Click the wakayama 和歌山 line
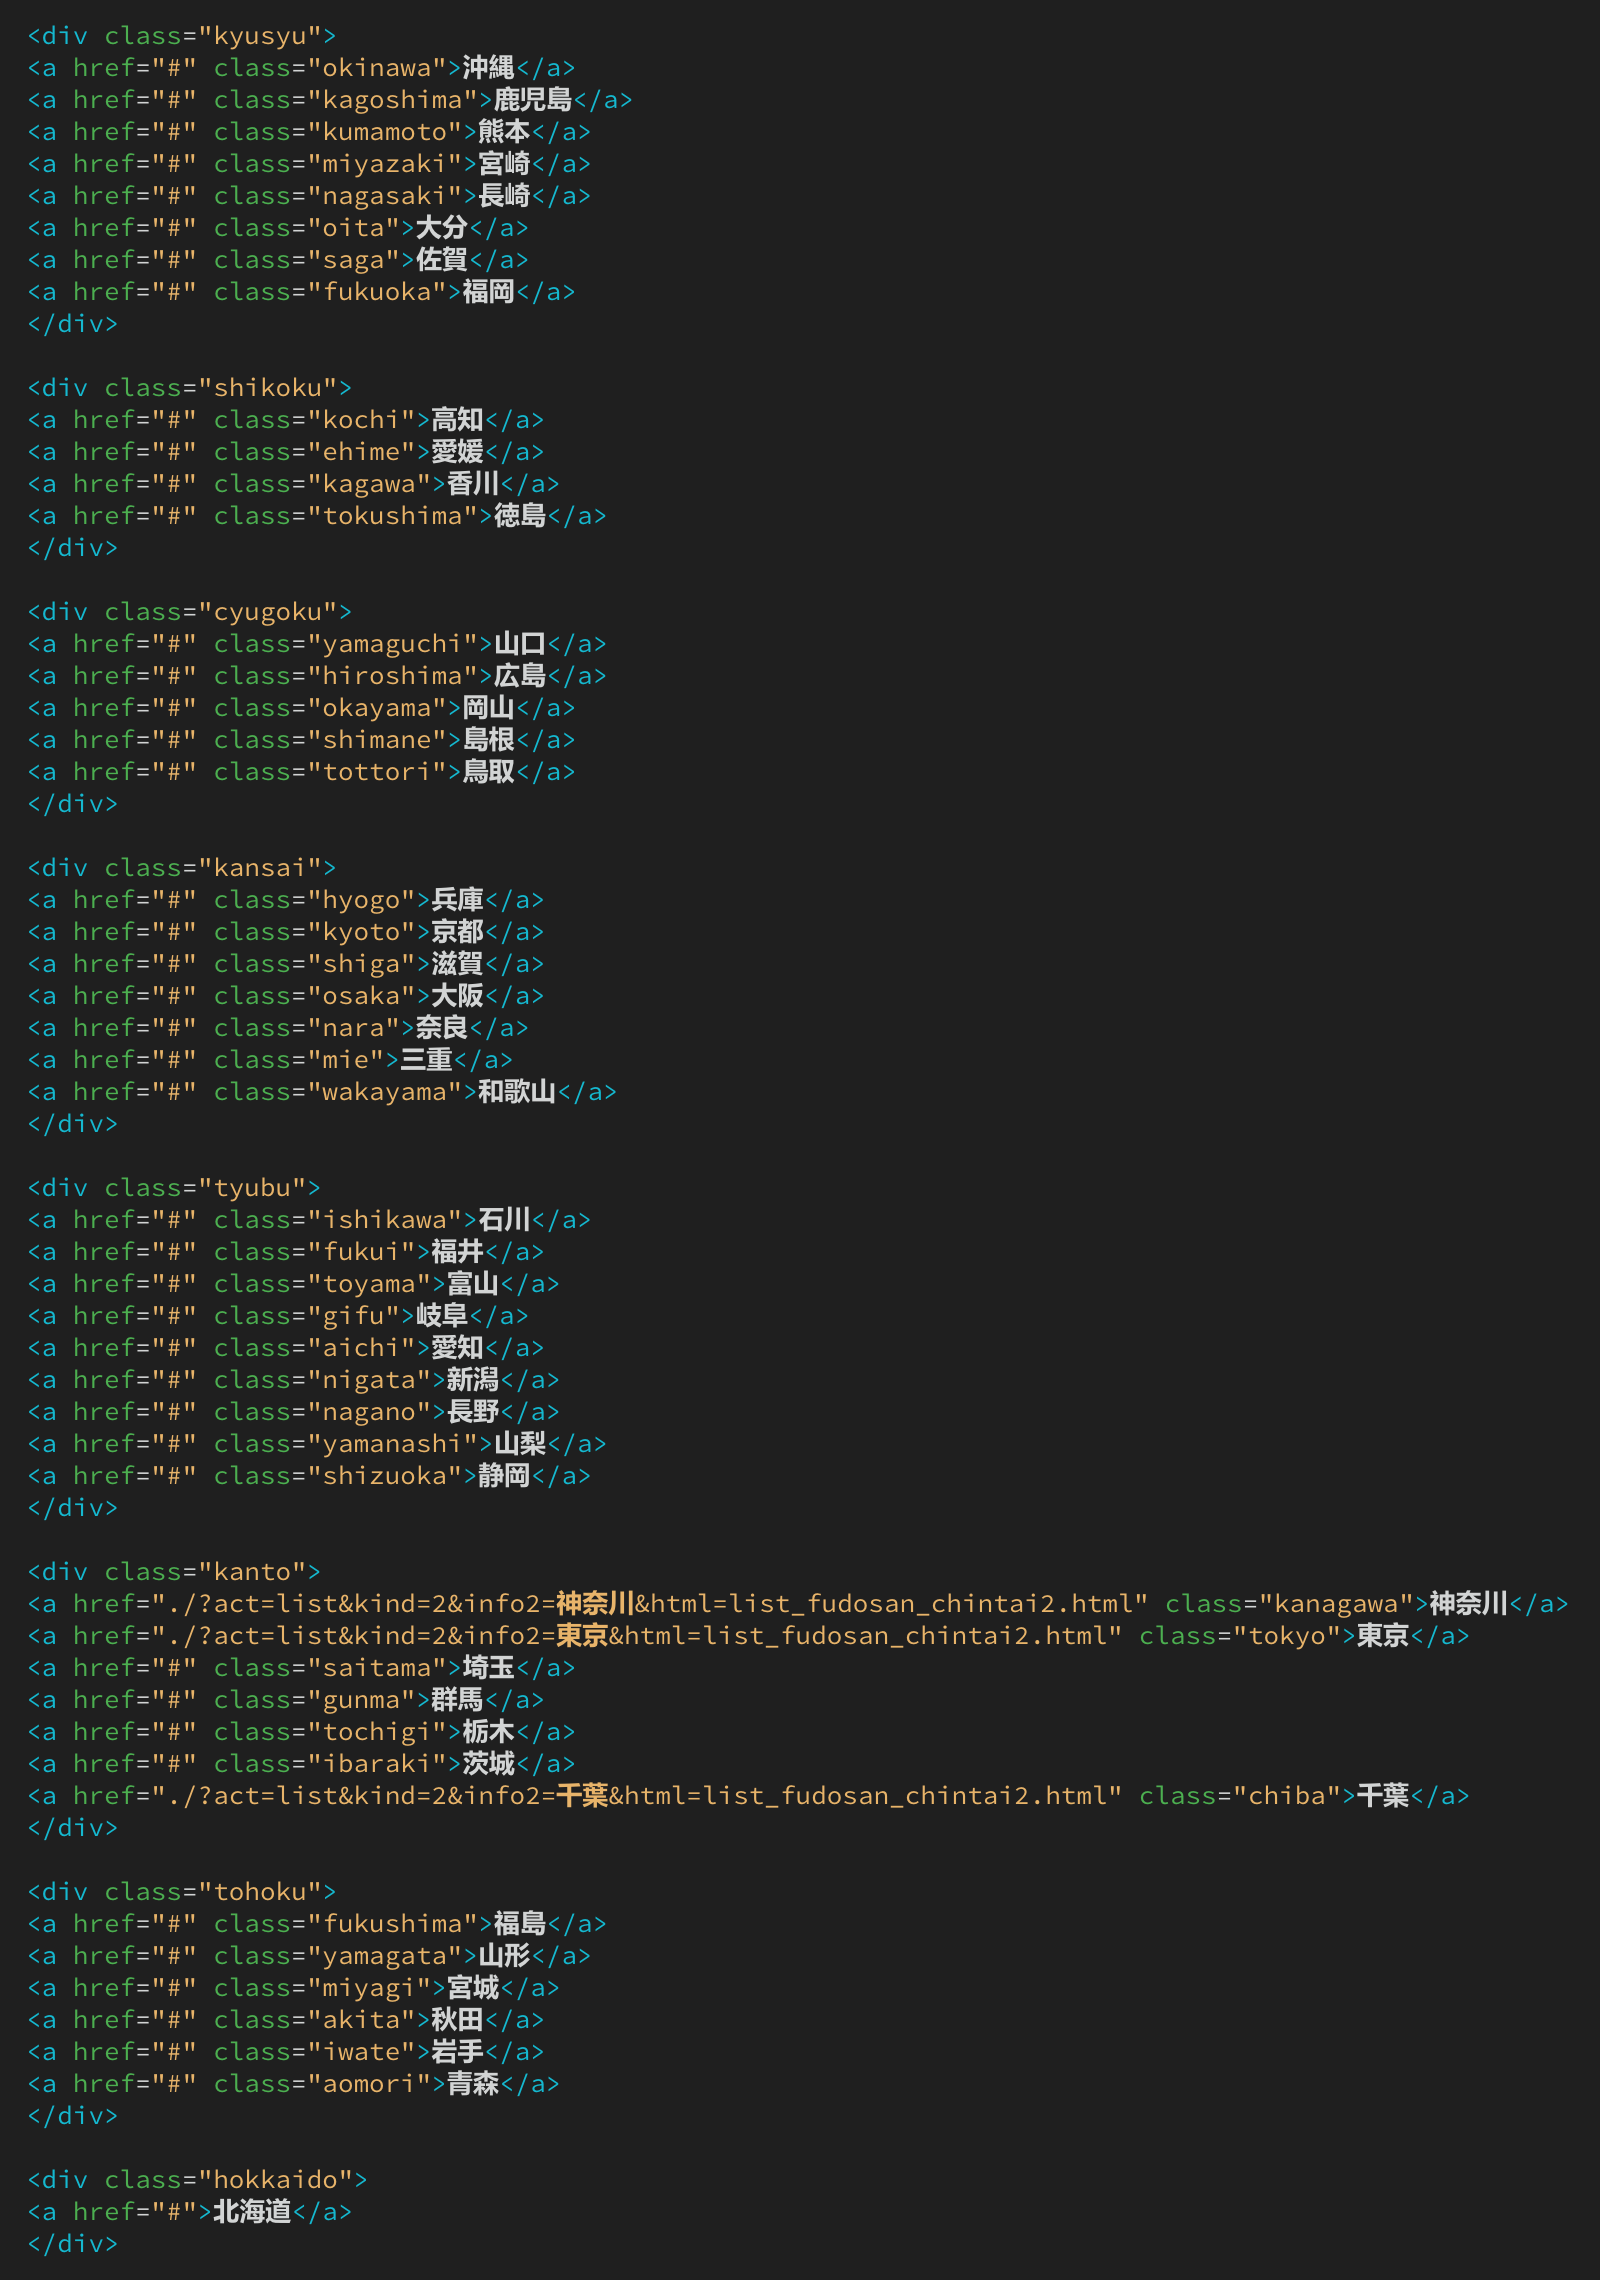Screen dimensions: 1600x2280 pyautogui.click(x=322, y=1092)
